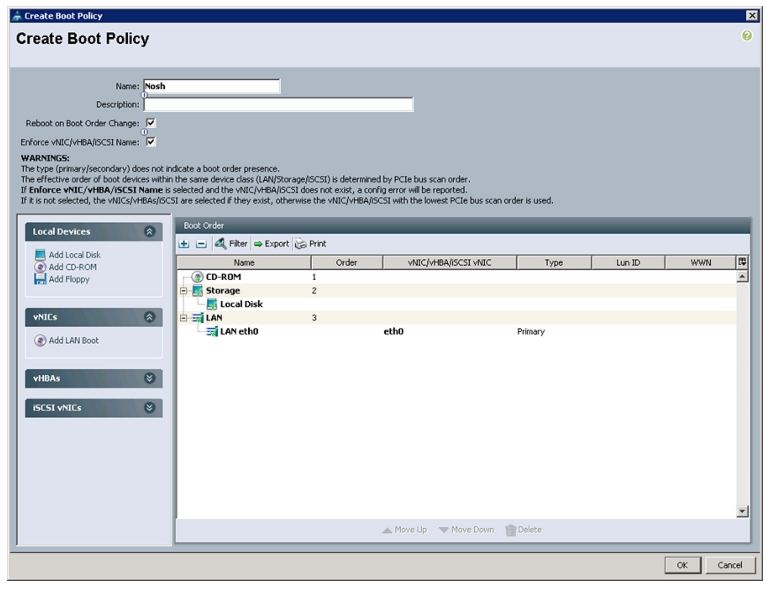This screenshot has width=767, height=610.
Task: Click the Add LAN Boot link
Action: coord(73,340)
